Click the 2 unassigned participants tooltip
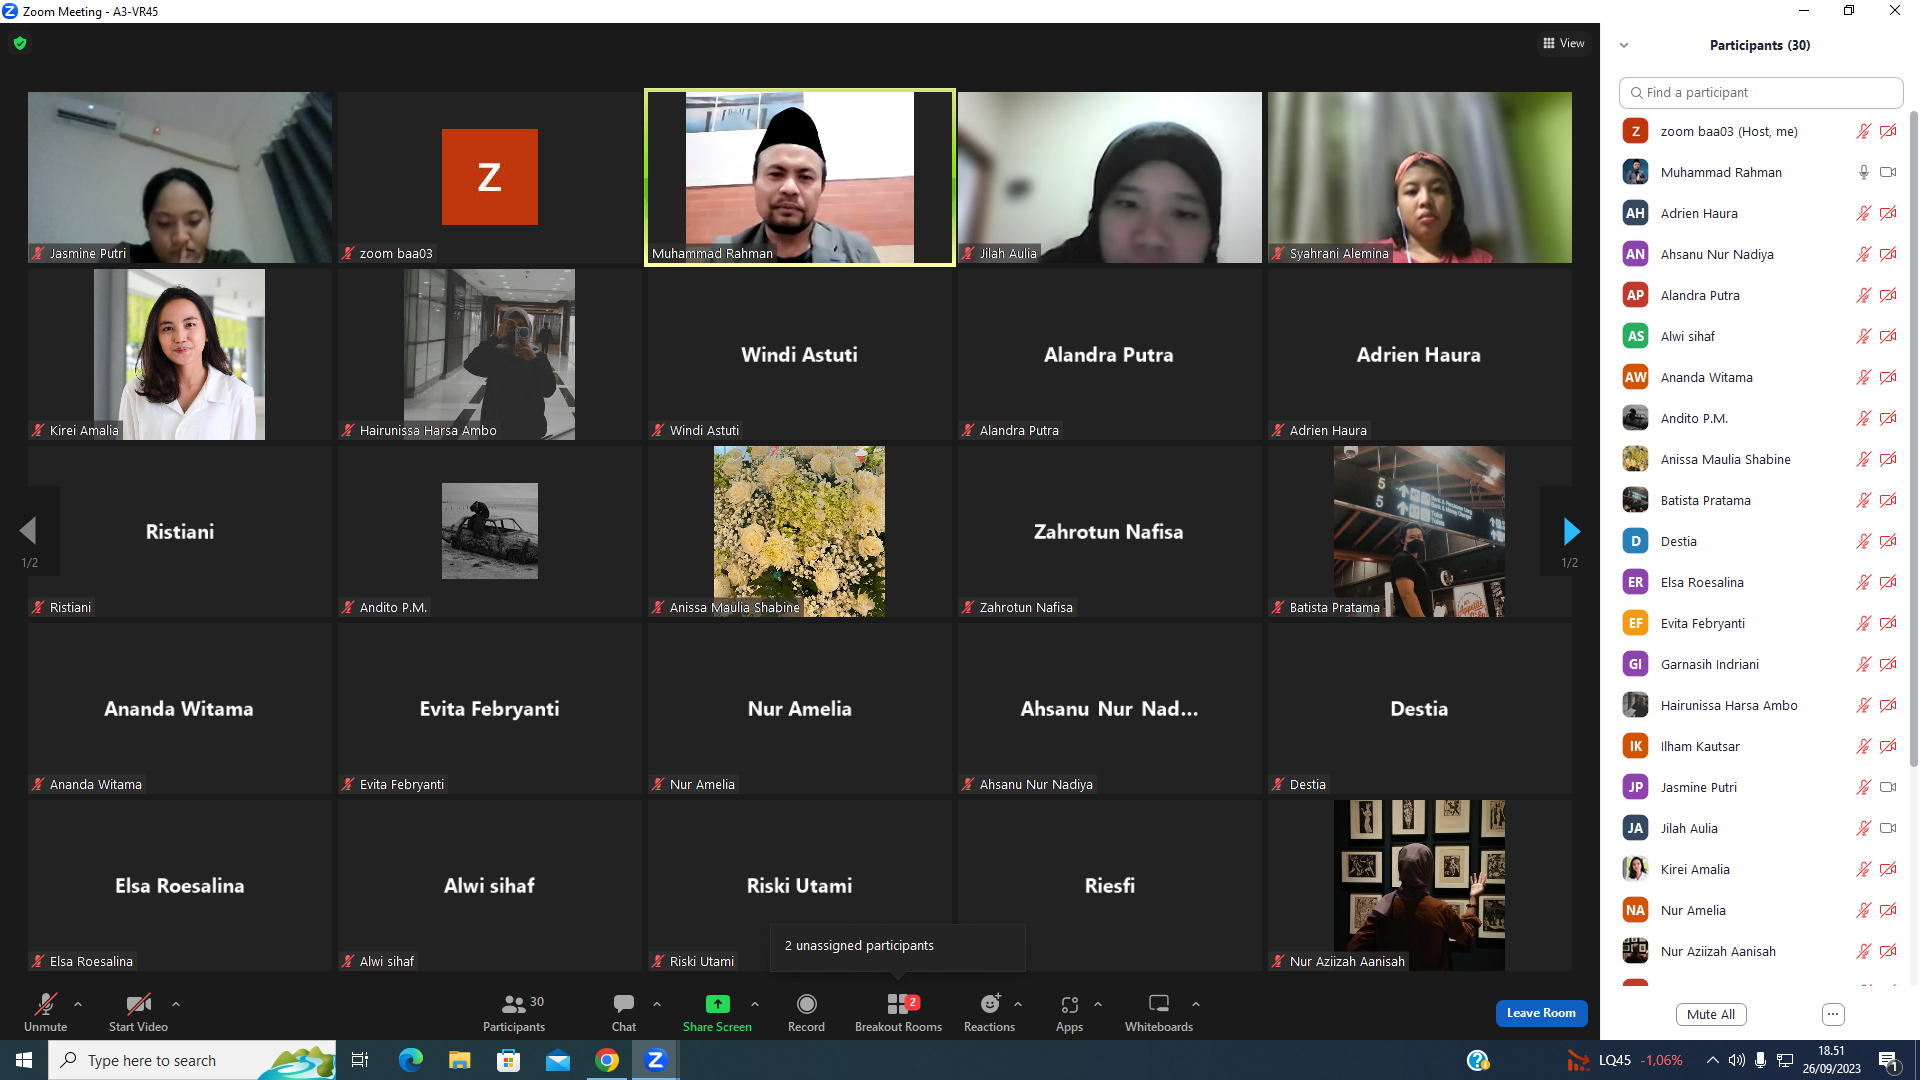The width and height of the screenshot is (1920, 1080). [x=897, y=946]
